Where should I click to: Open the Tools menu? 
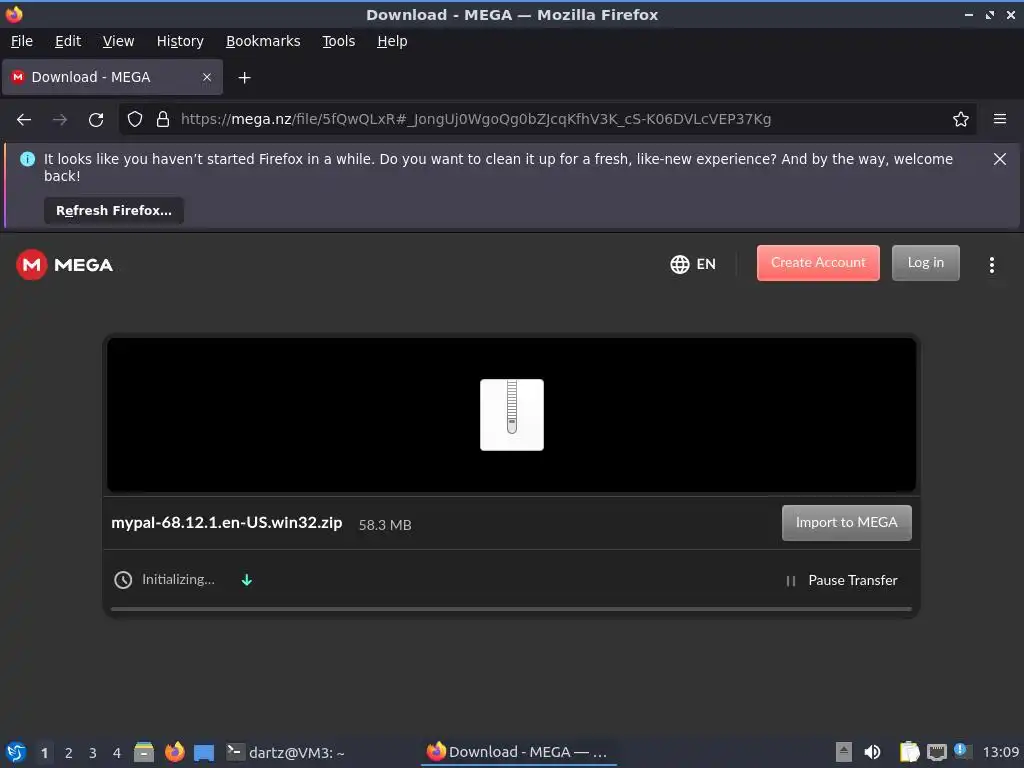(x=338, y=41)
